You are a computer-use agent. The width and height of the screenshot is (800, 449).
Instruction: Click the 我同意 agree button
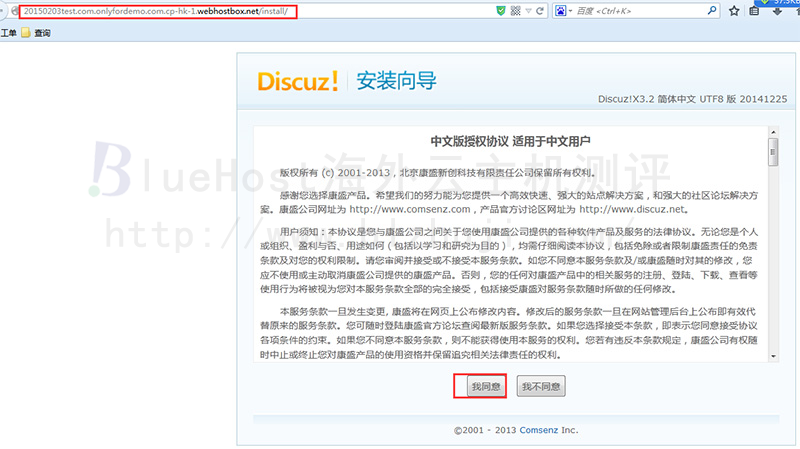point(486,386)
